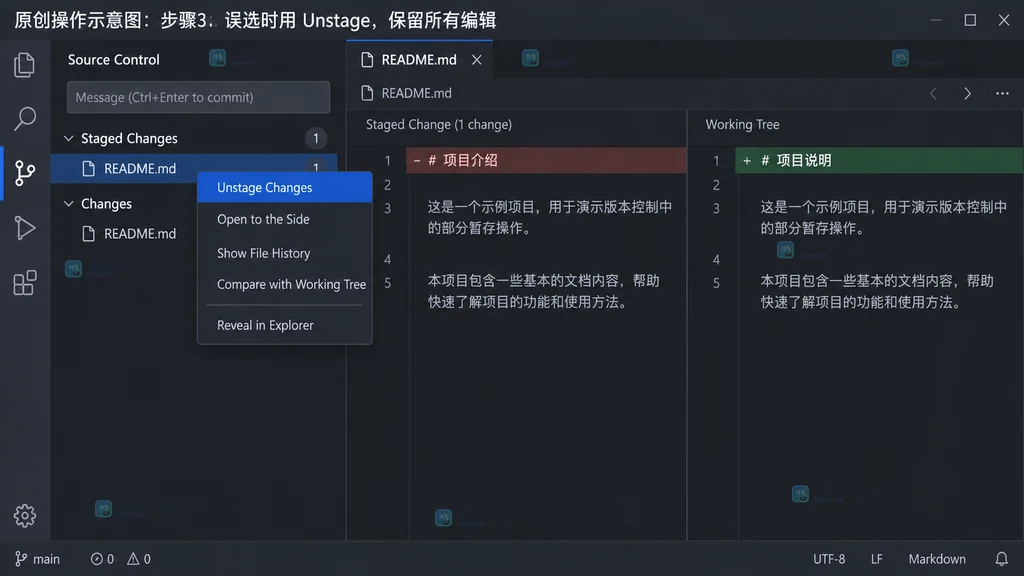
Task: Minimize the window
Action: pyautogui.click(x=936, y=20)
